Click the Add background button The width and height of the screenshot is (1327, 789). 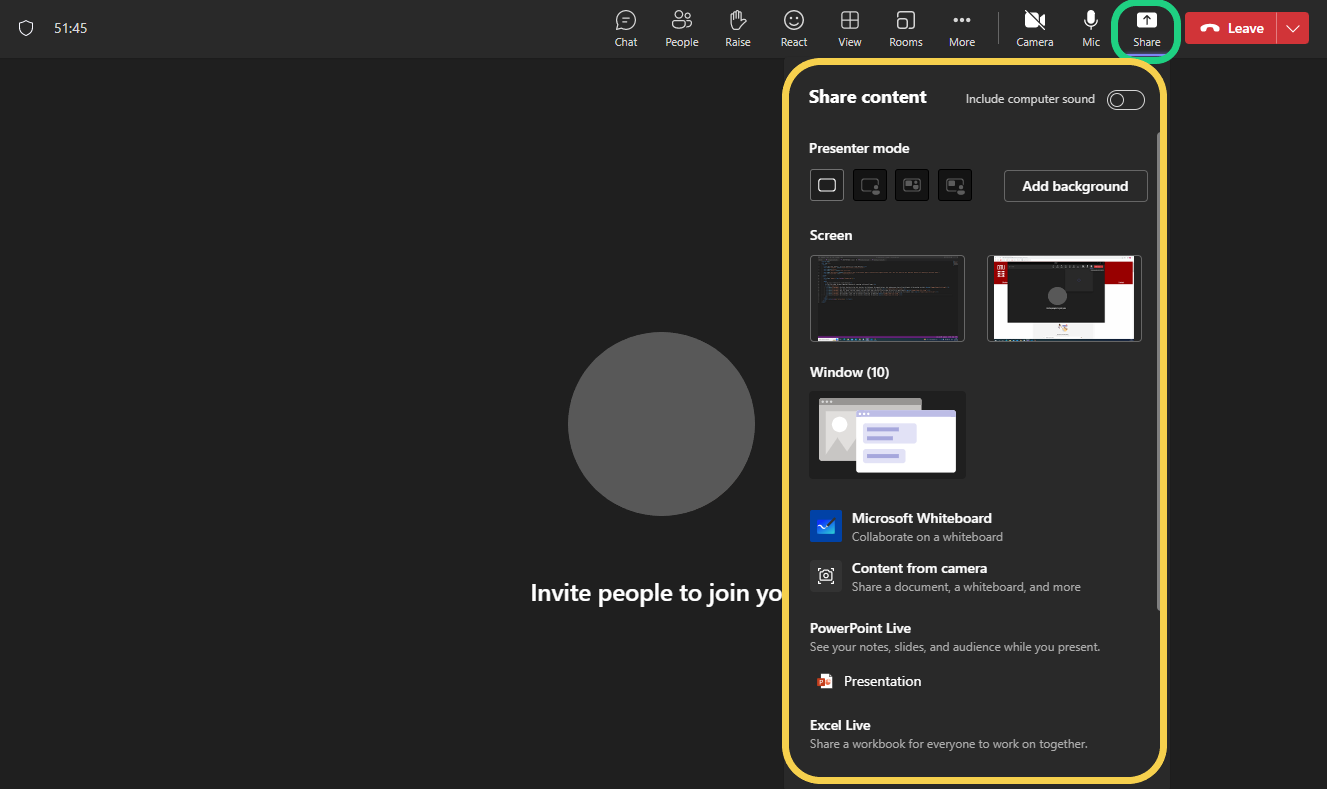[x=1075, y=186]
